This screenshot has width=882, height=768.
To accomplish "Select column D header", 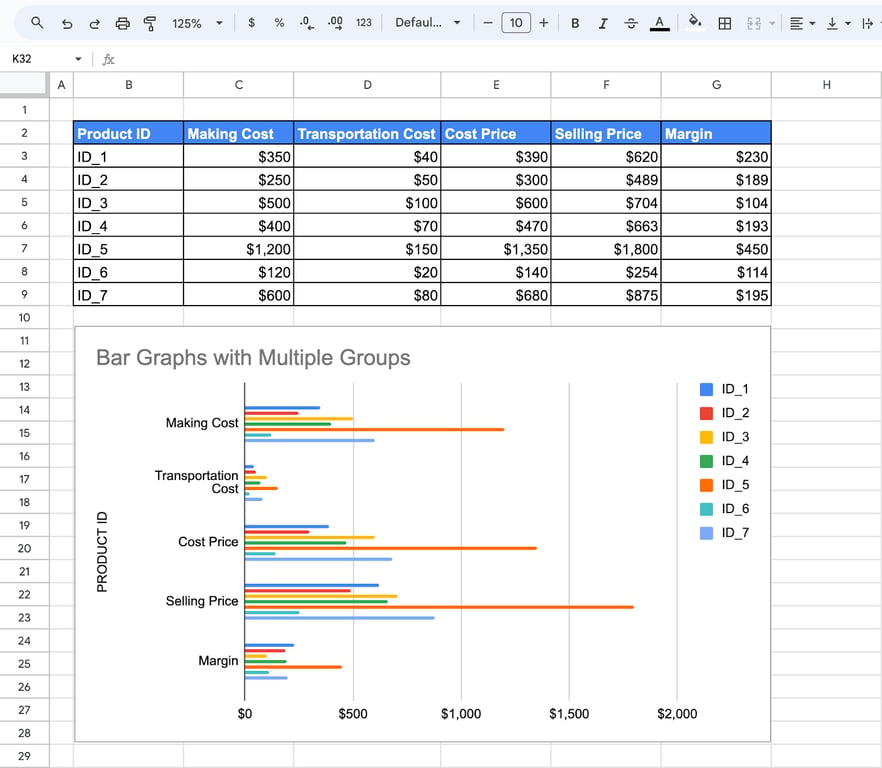I will tap(367, 85).
